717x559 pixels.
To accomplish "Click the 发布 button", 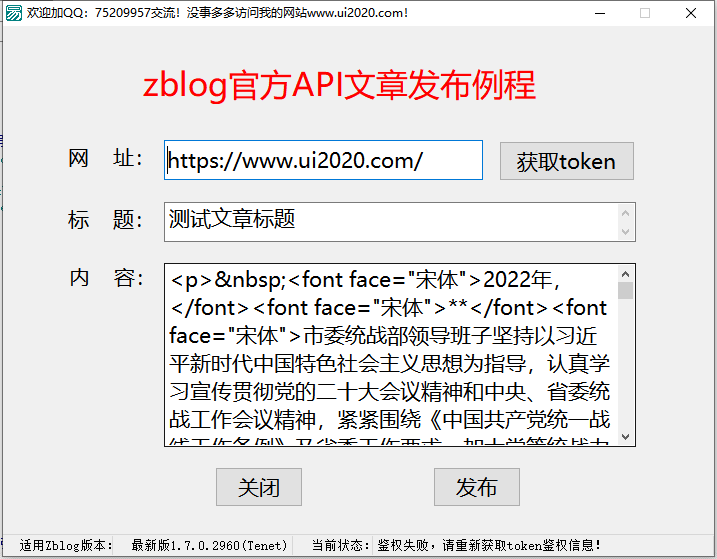I will point(476,487).
